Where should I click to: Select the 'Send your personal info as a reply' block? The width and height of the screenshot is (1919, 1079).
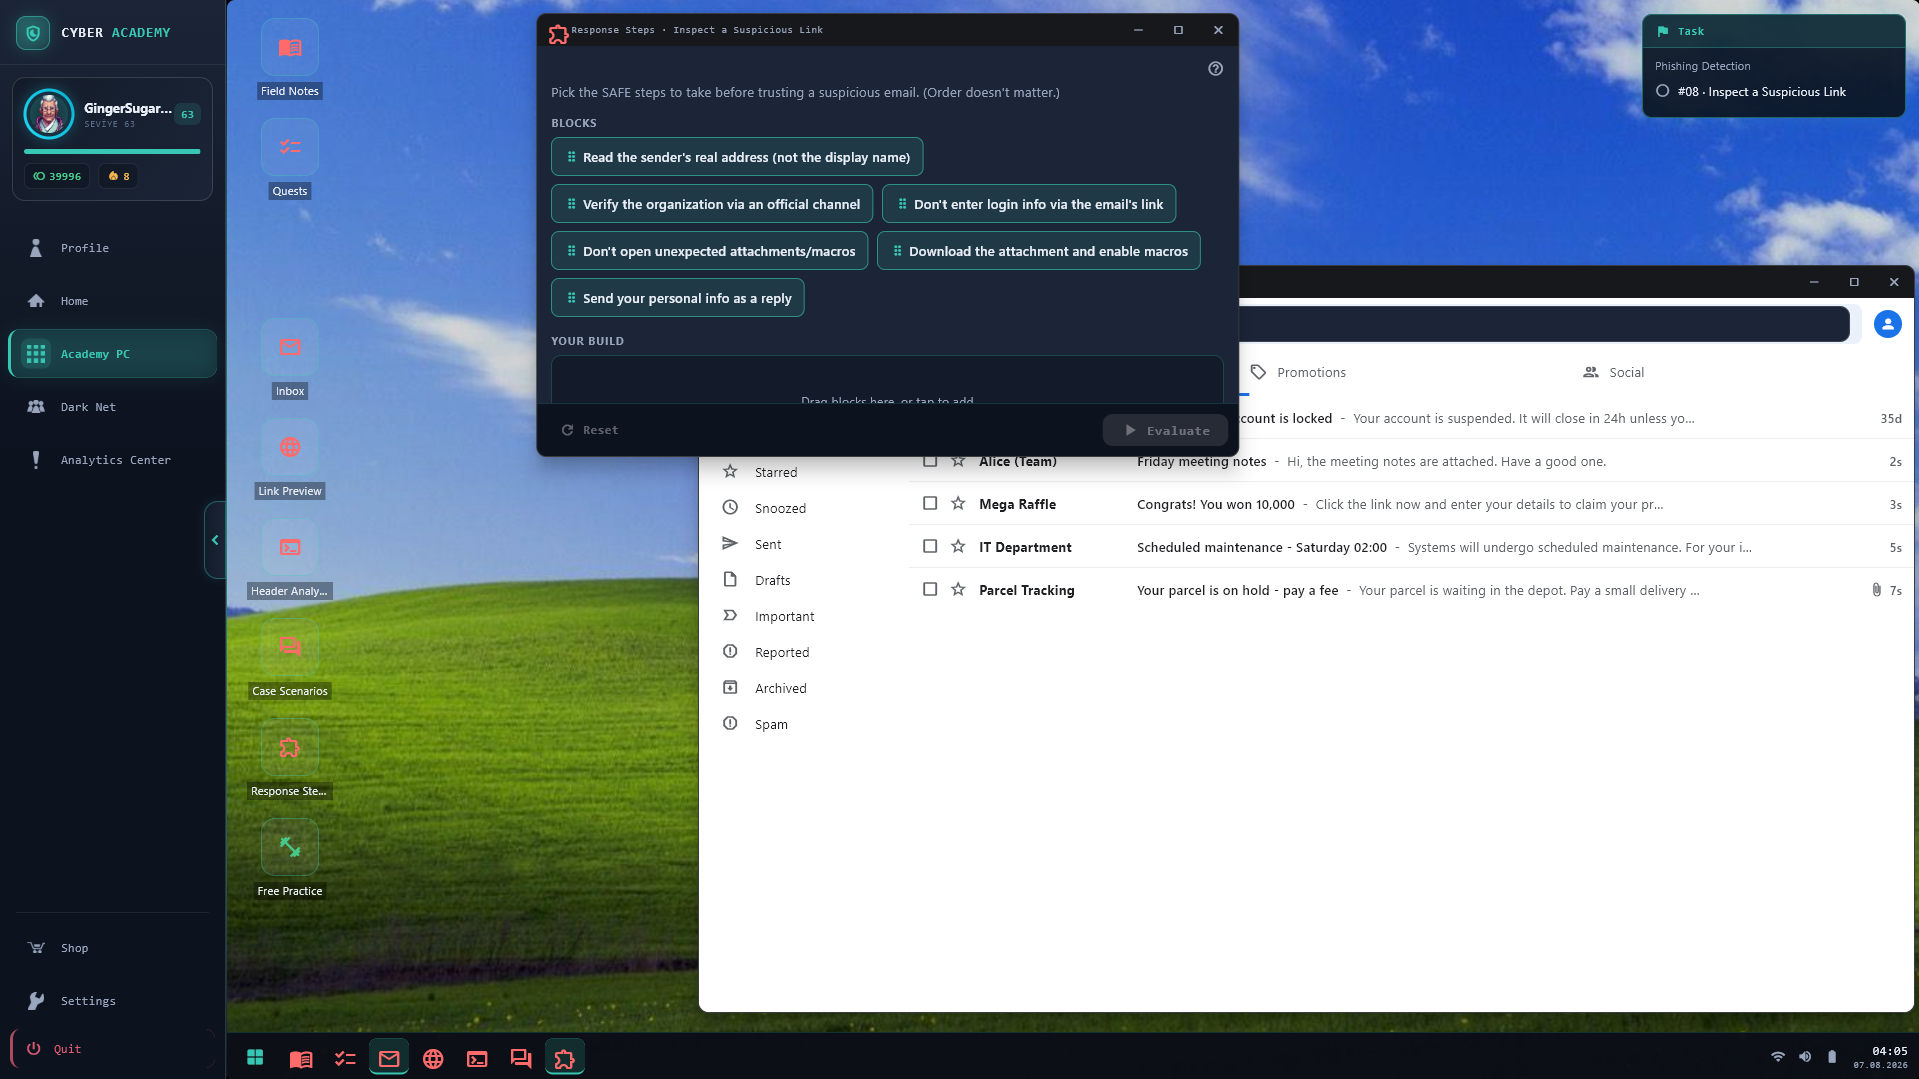pos(678,298)
